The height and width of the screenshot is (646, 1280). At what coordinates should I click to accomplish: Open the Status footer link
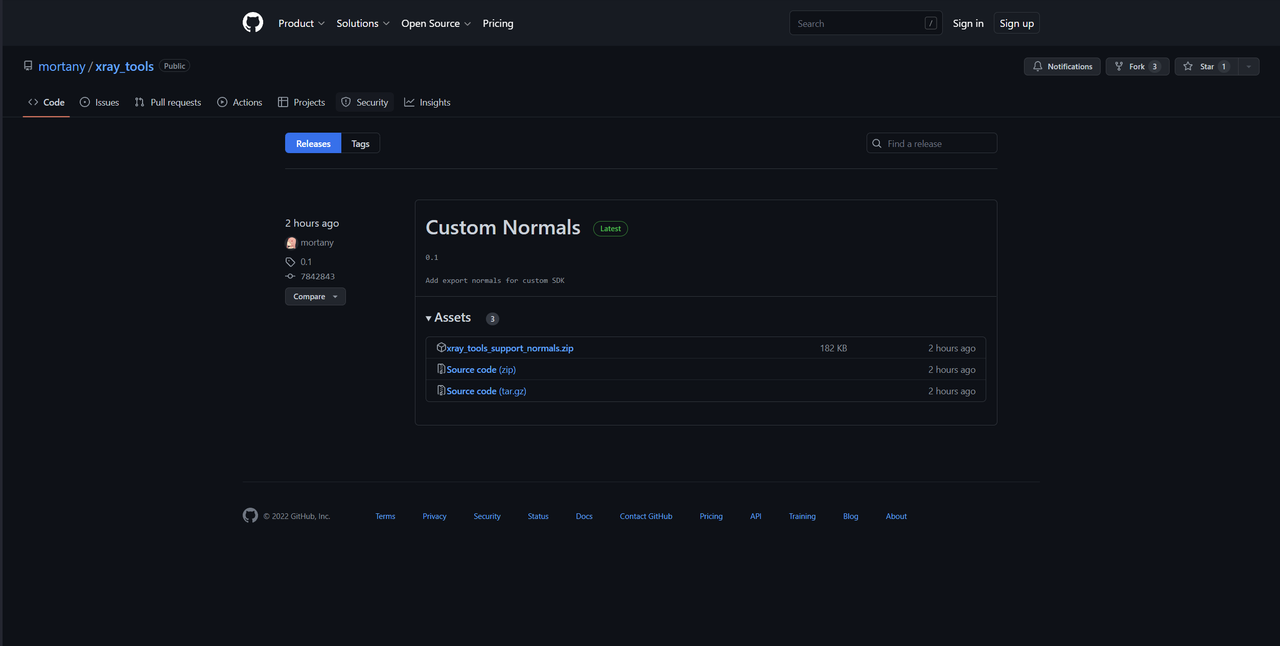[538, 516]
